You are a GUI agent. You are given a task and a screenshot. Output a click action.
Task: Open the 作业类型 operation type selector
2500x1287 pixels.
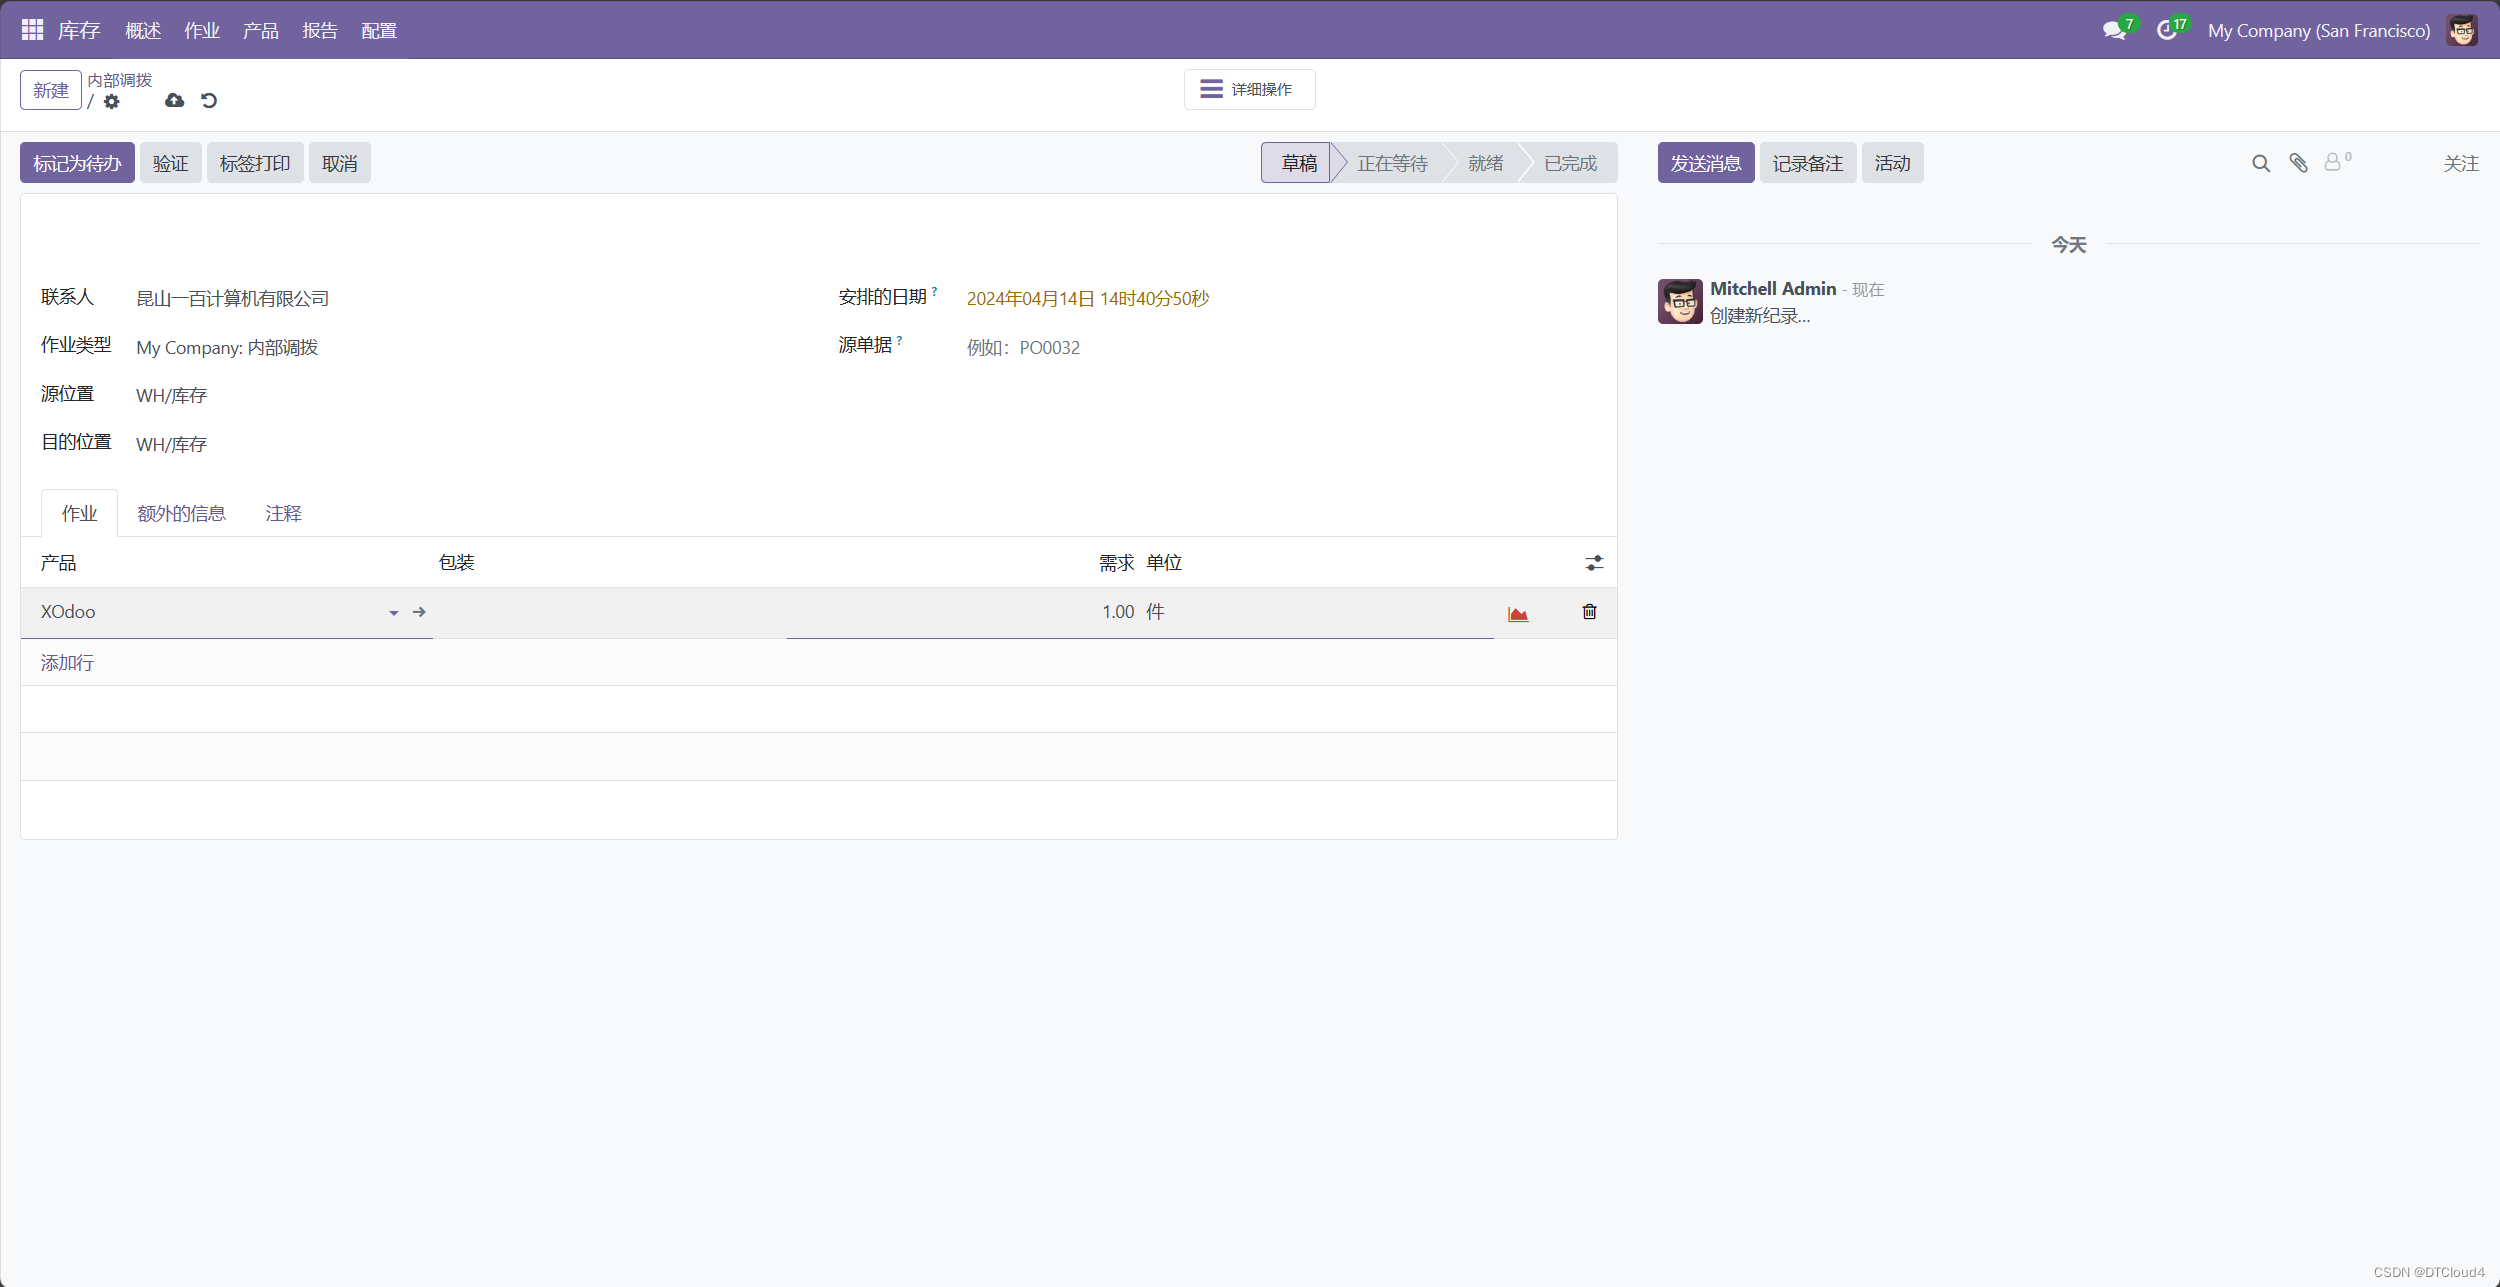(x=227, y=347)
